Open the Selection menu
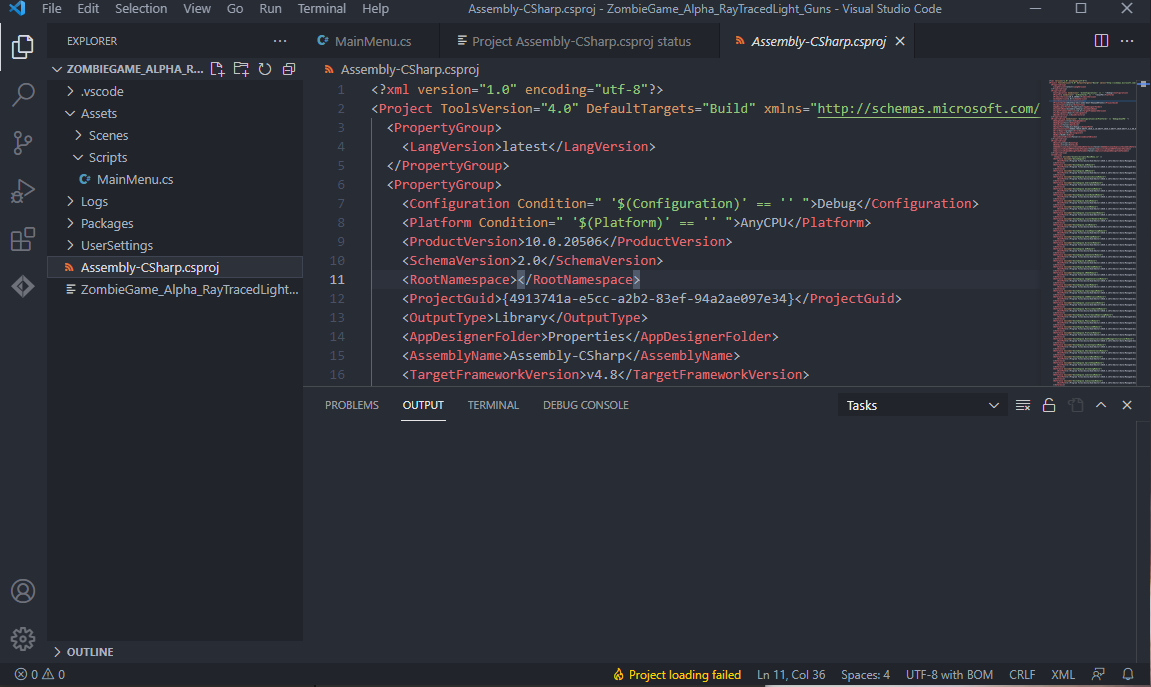Viewport: 1151px width, 687px height. (x=141, y=9)
